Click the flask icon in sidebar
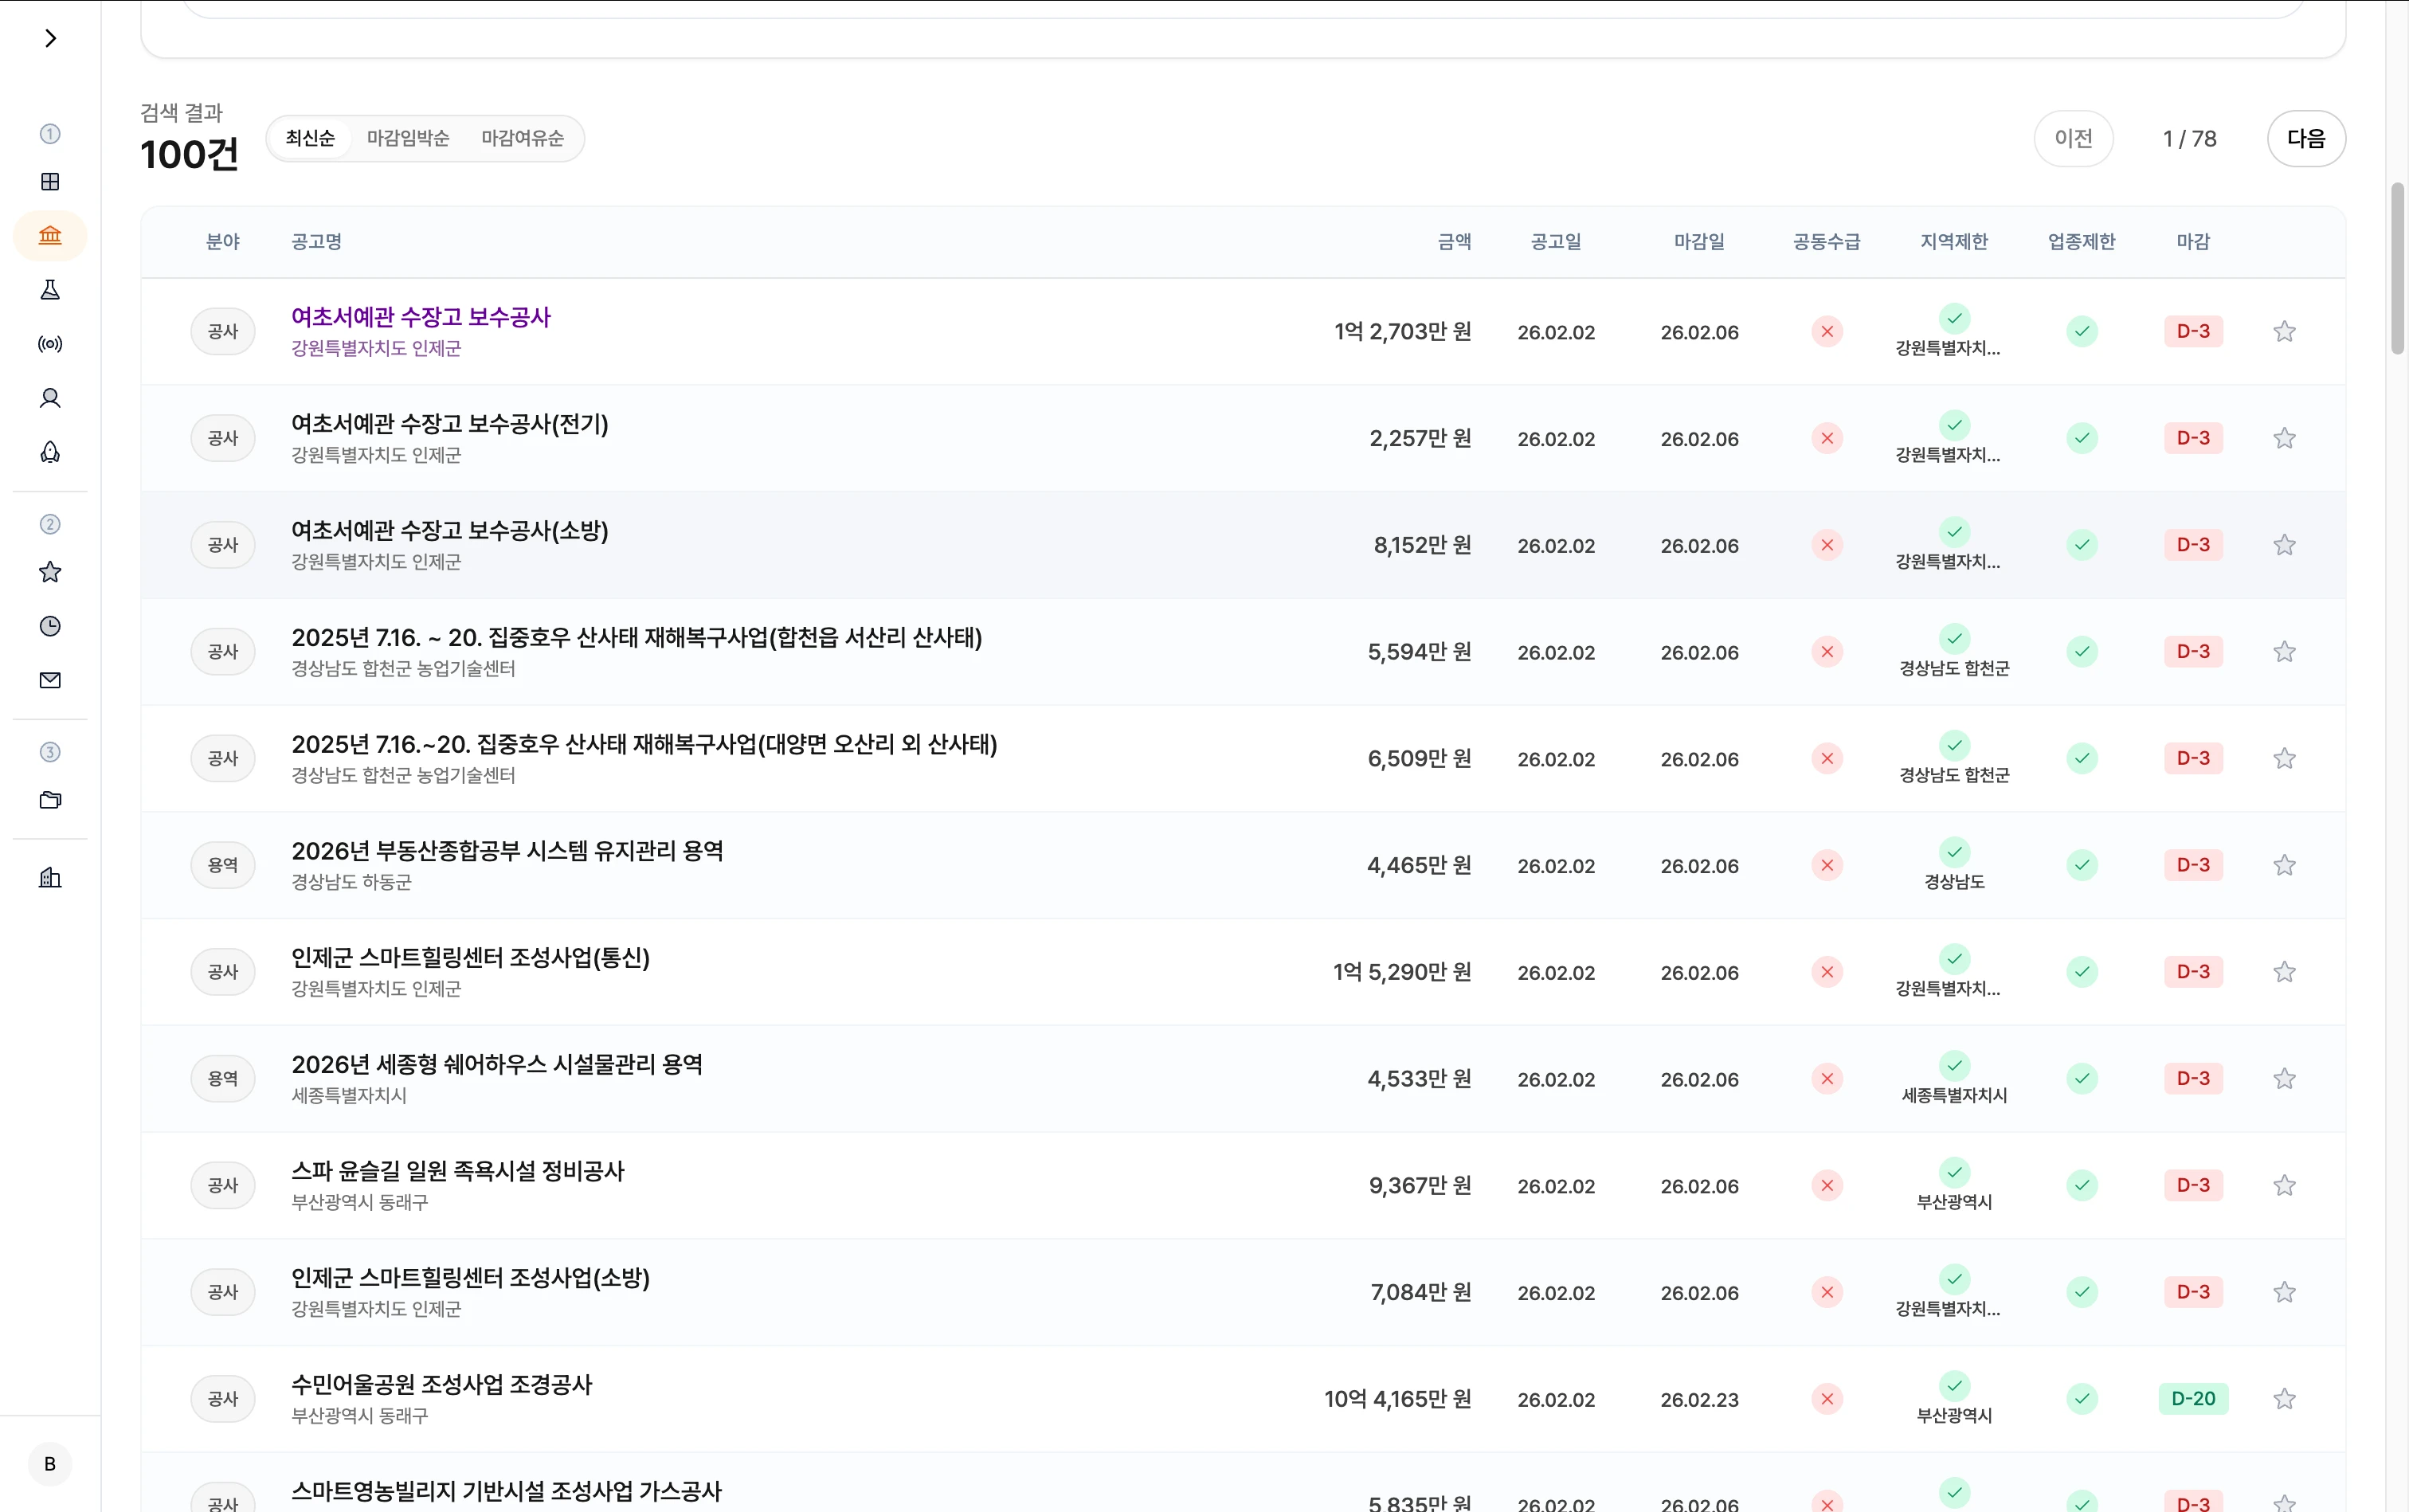The image size is (2409, 1512). point(50,290)
